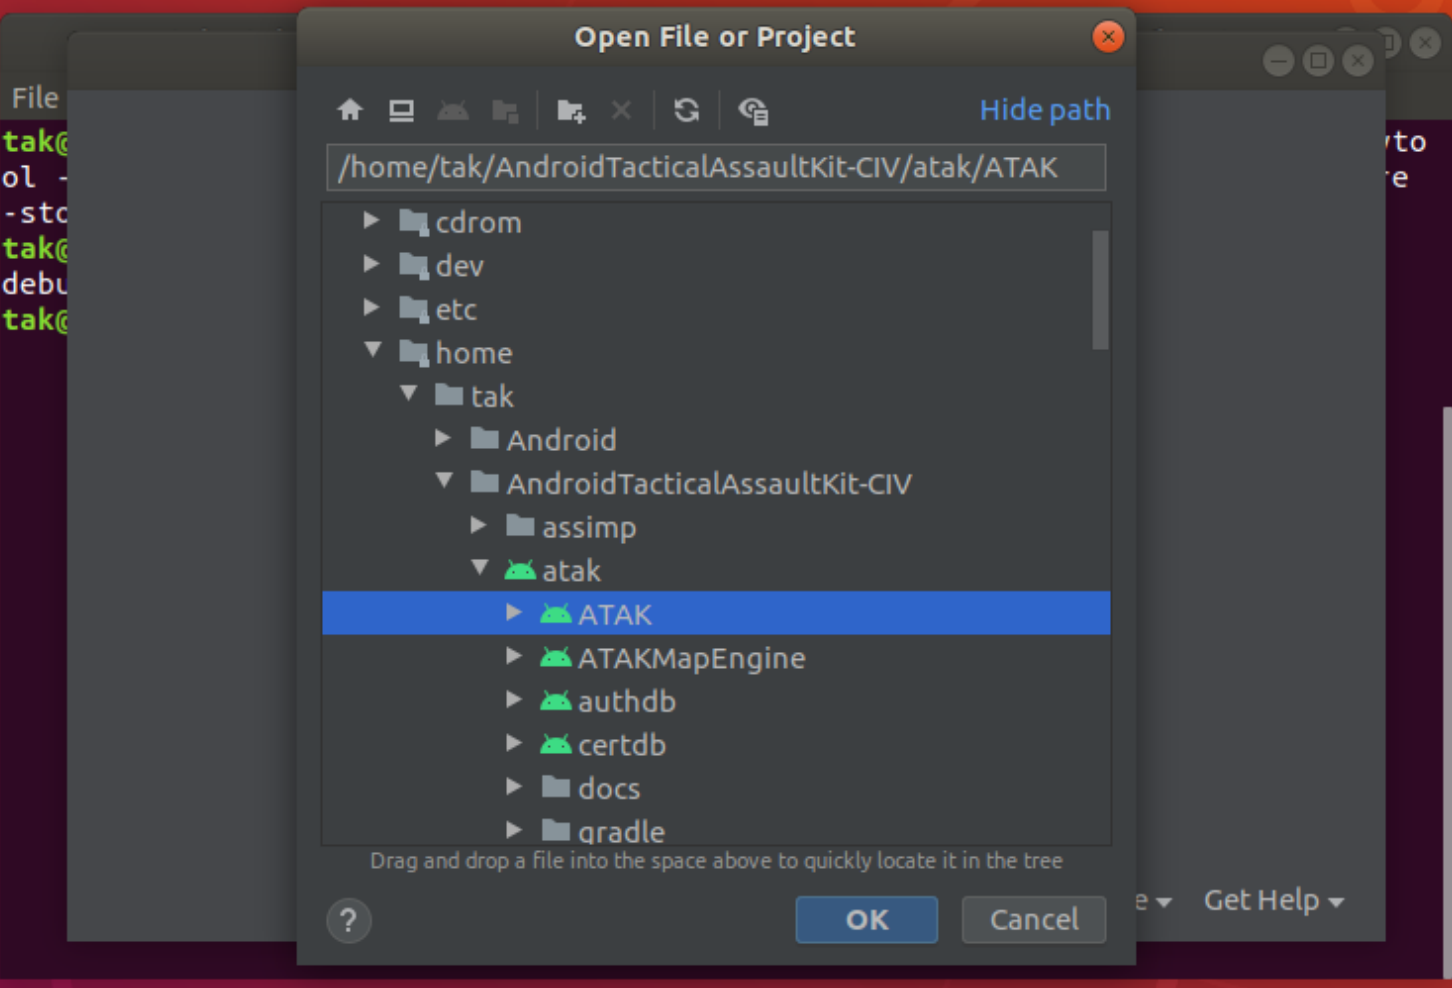The width and height of the screenshot is (1452, 988).
Task: Confirm selection with the OK button
Action: 867,920
